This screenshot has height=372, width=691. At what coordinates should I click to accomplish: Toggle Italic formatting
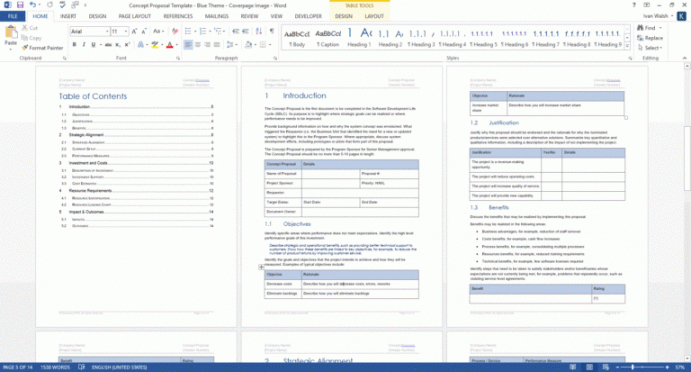[84, 45]
